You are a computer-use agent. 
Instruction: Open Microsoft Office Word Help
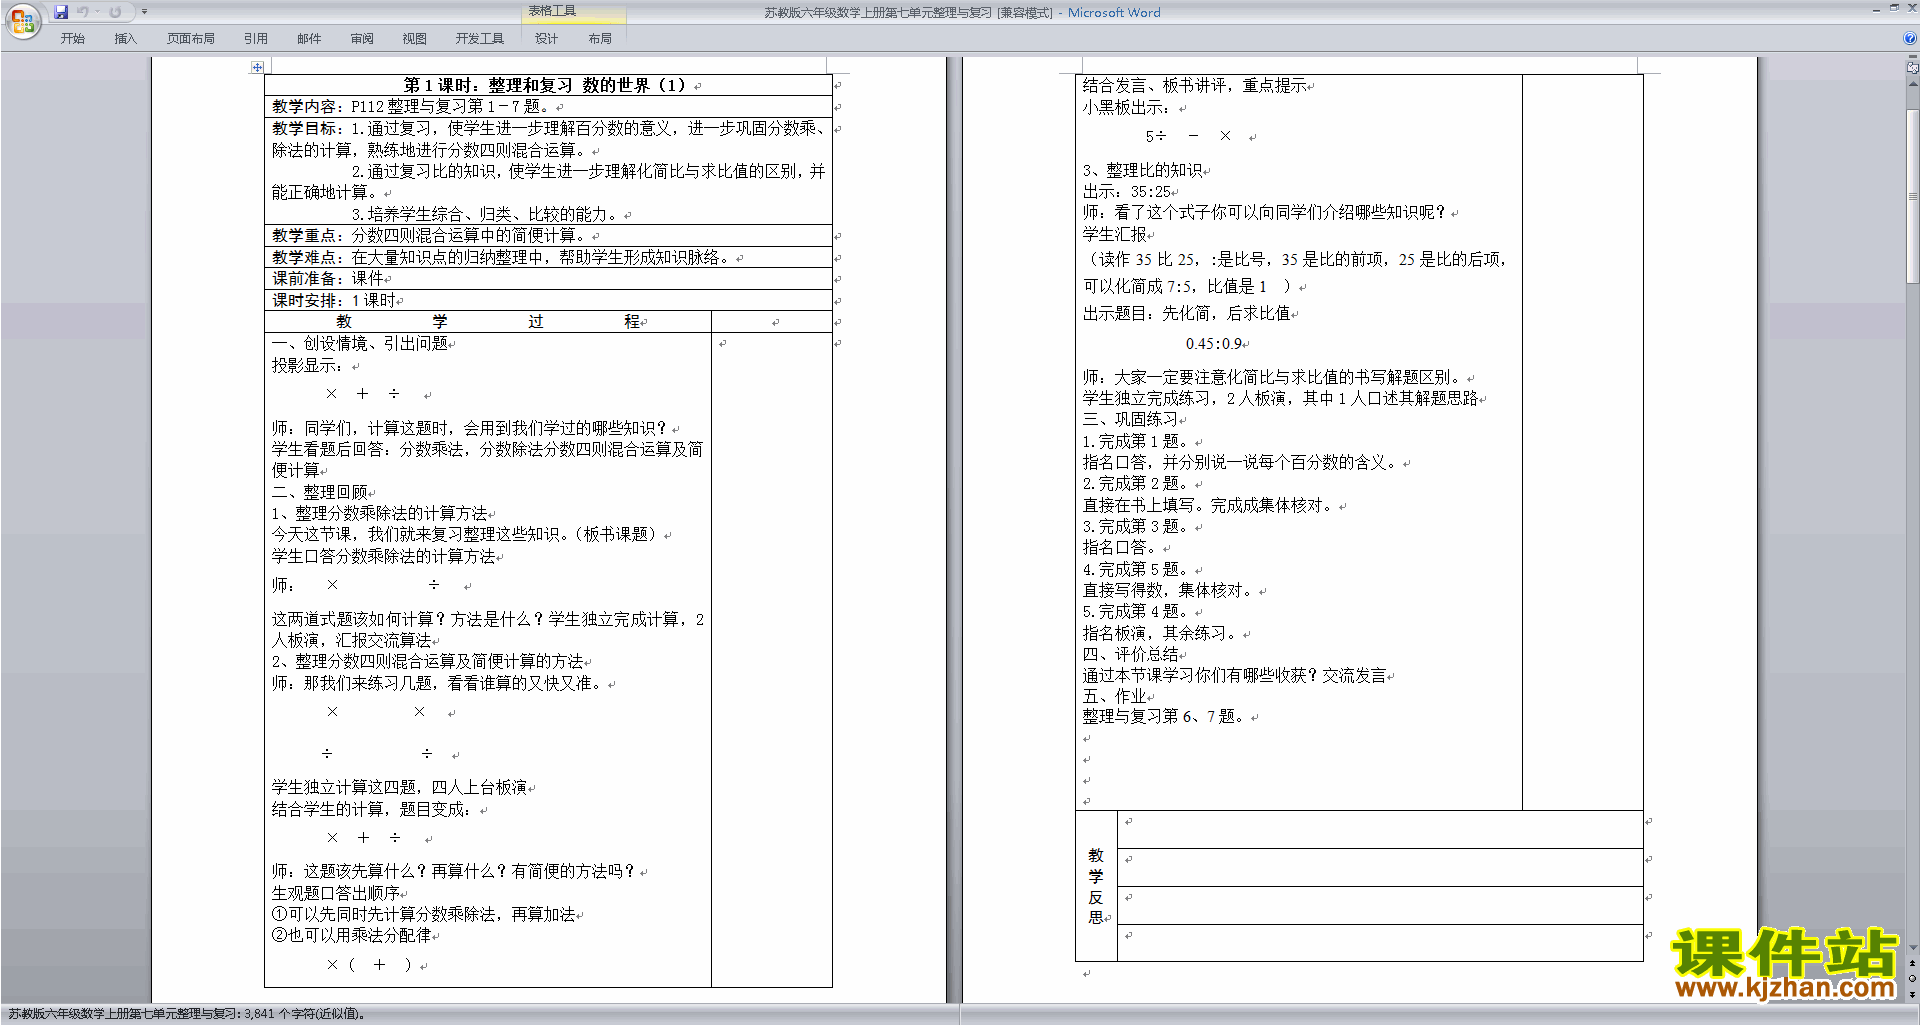click(x=1910, y=39)
